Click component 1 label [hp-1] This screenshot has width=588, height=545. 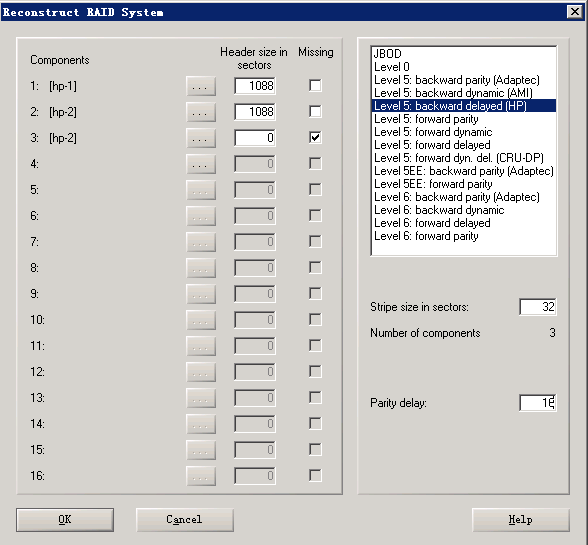click(x=63, y=86)
